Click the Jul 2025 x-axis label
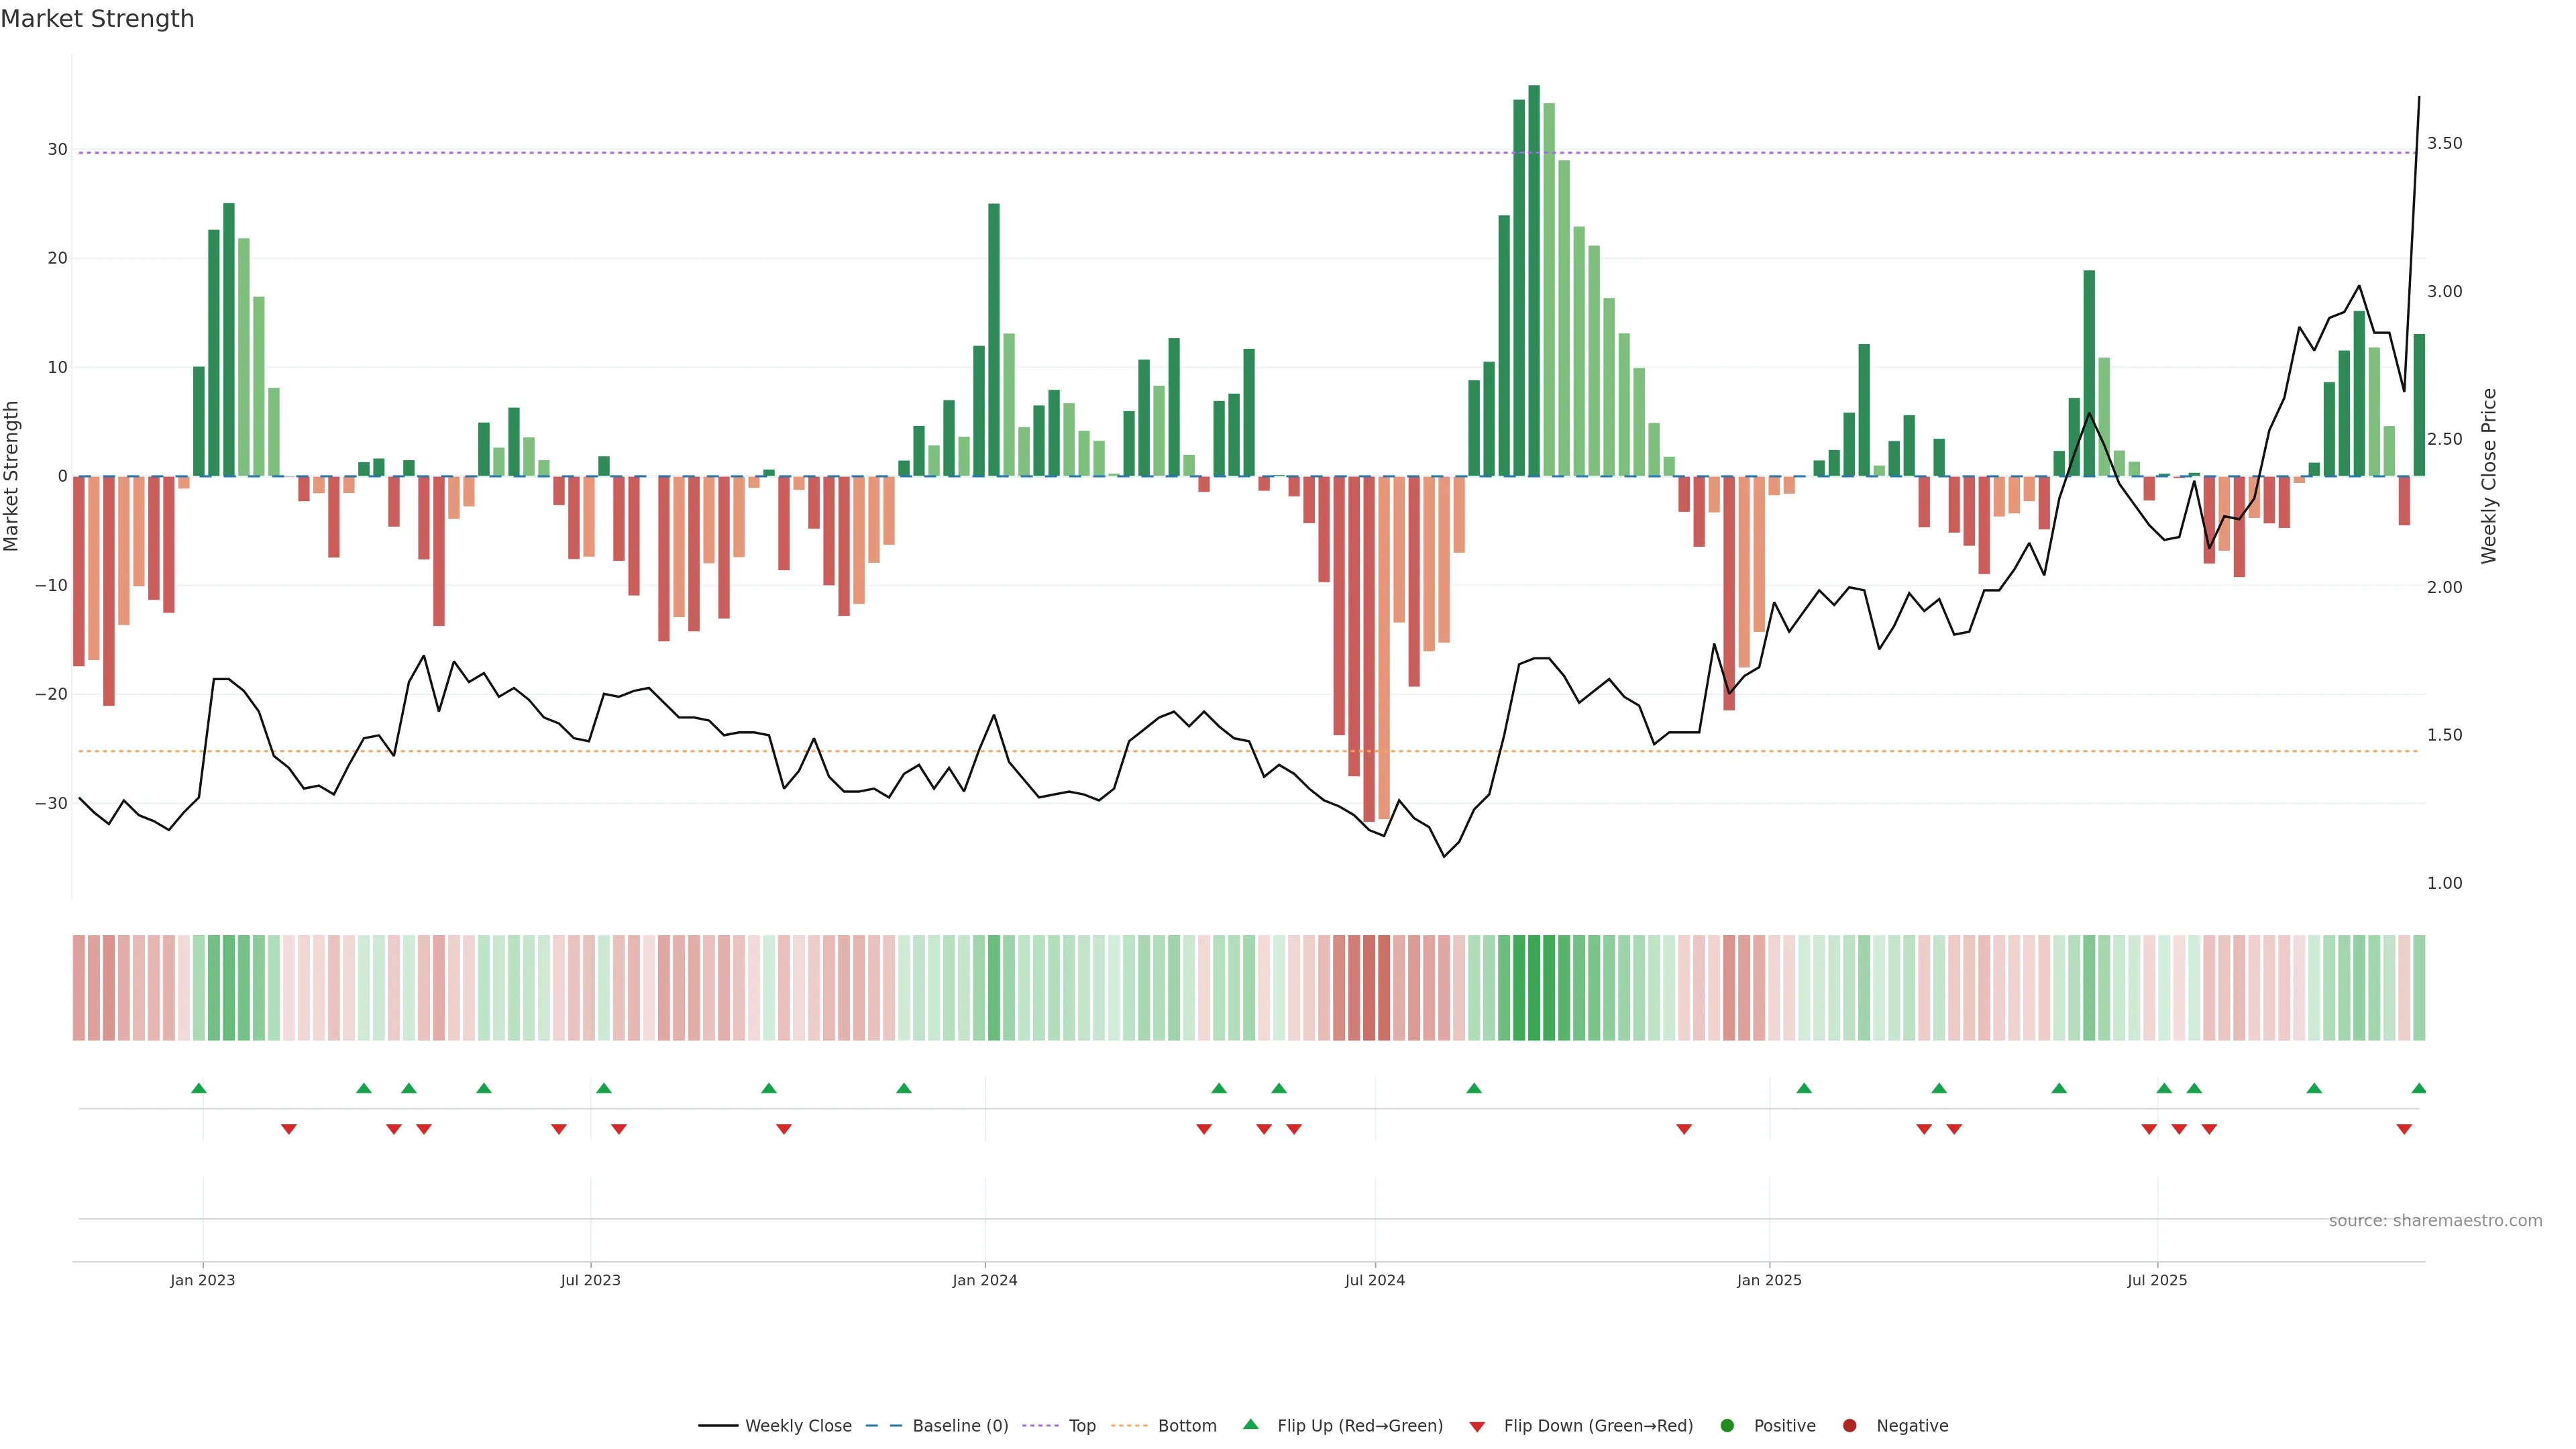Viewport: 2576px width, 1449px height. (2157, 1280)
